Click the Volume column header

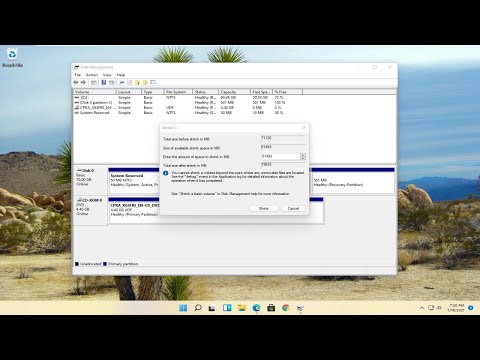94,92
